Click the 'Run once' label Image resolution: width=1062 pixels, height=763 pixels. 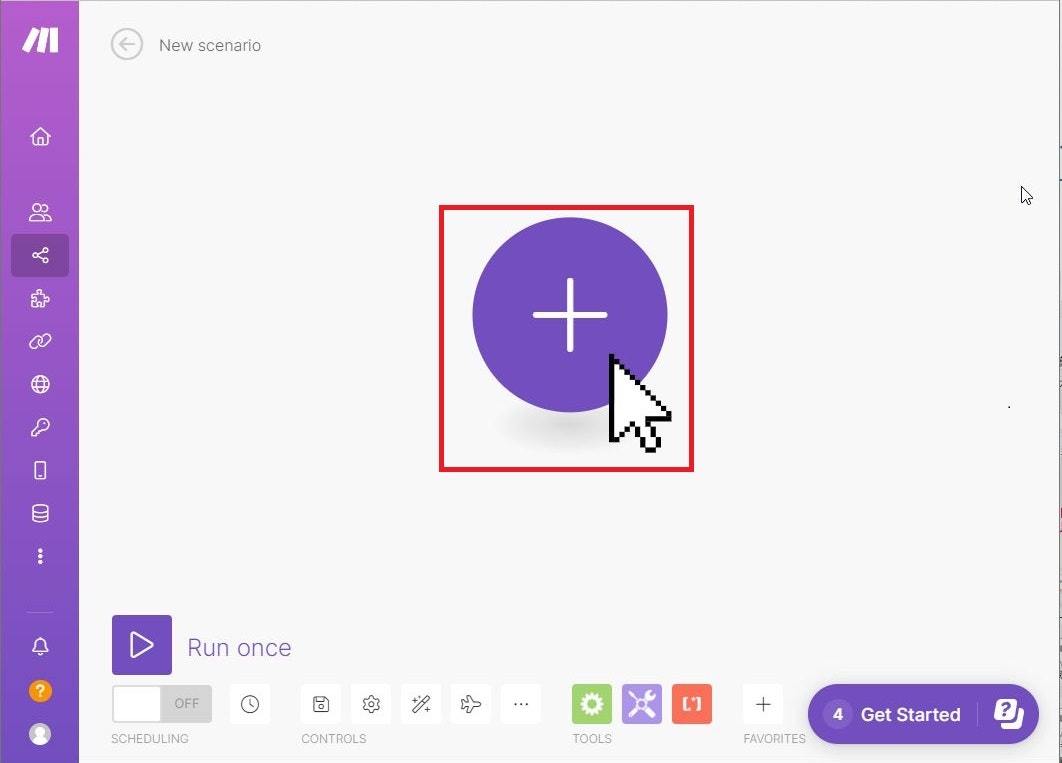tap(239, 648)
